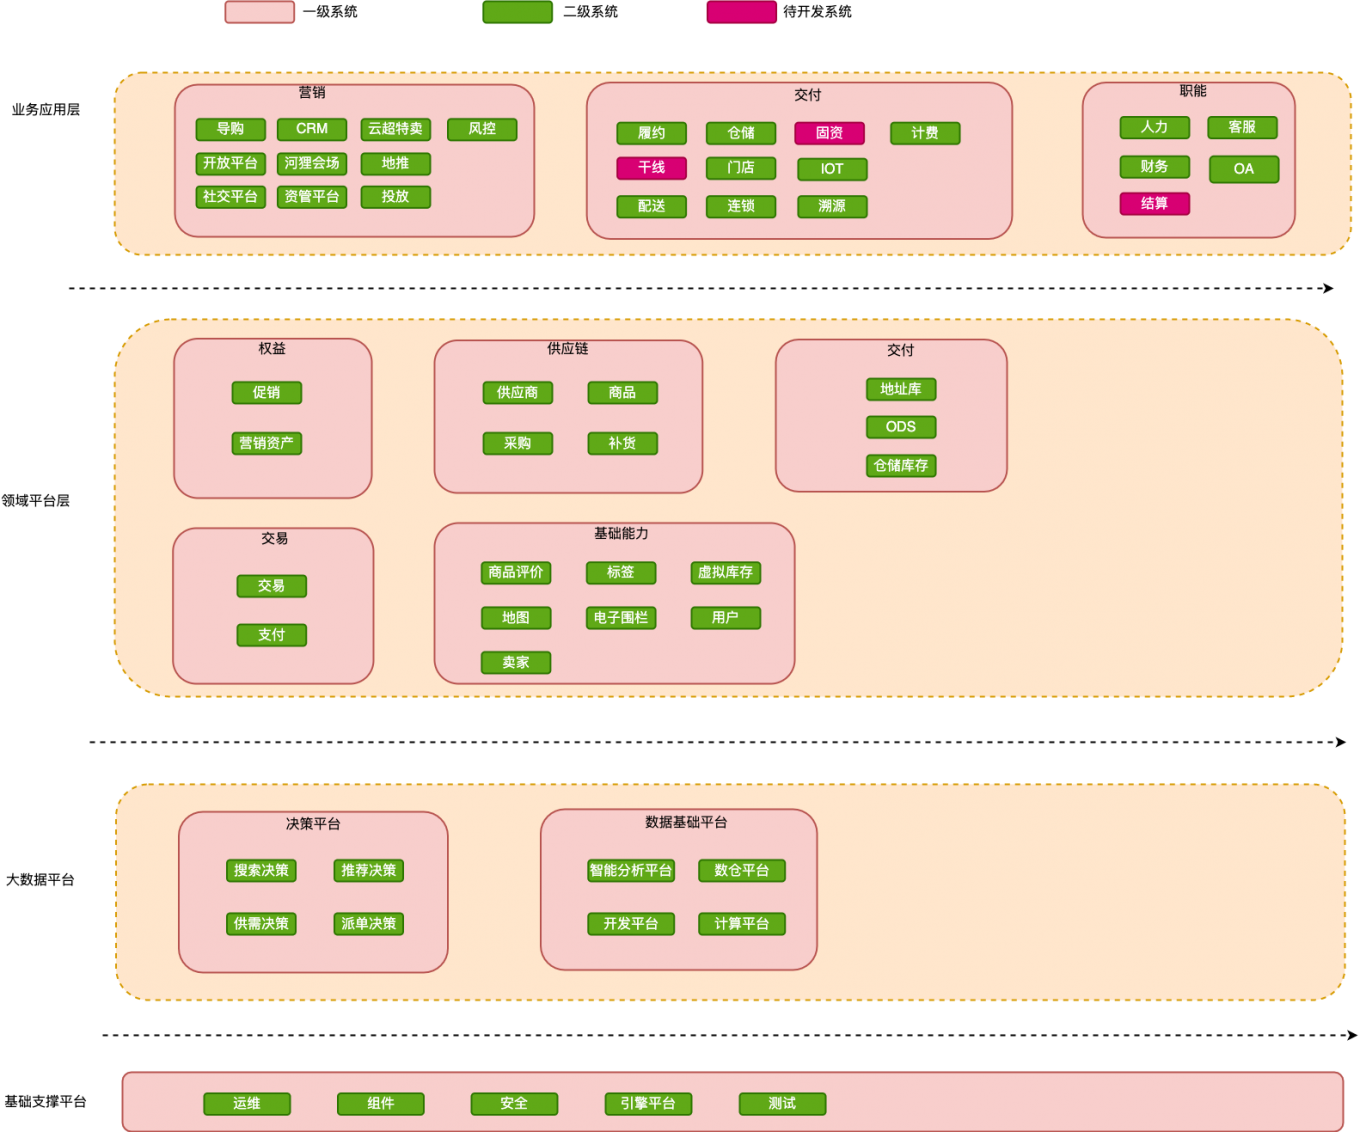Select the 测试 box
Image resolution: width=1366 pixels, height=1132 pixels.
[782, 1104]
